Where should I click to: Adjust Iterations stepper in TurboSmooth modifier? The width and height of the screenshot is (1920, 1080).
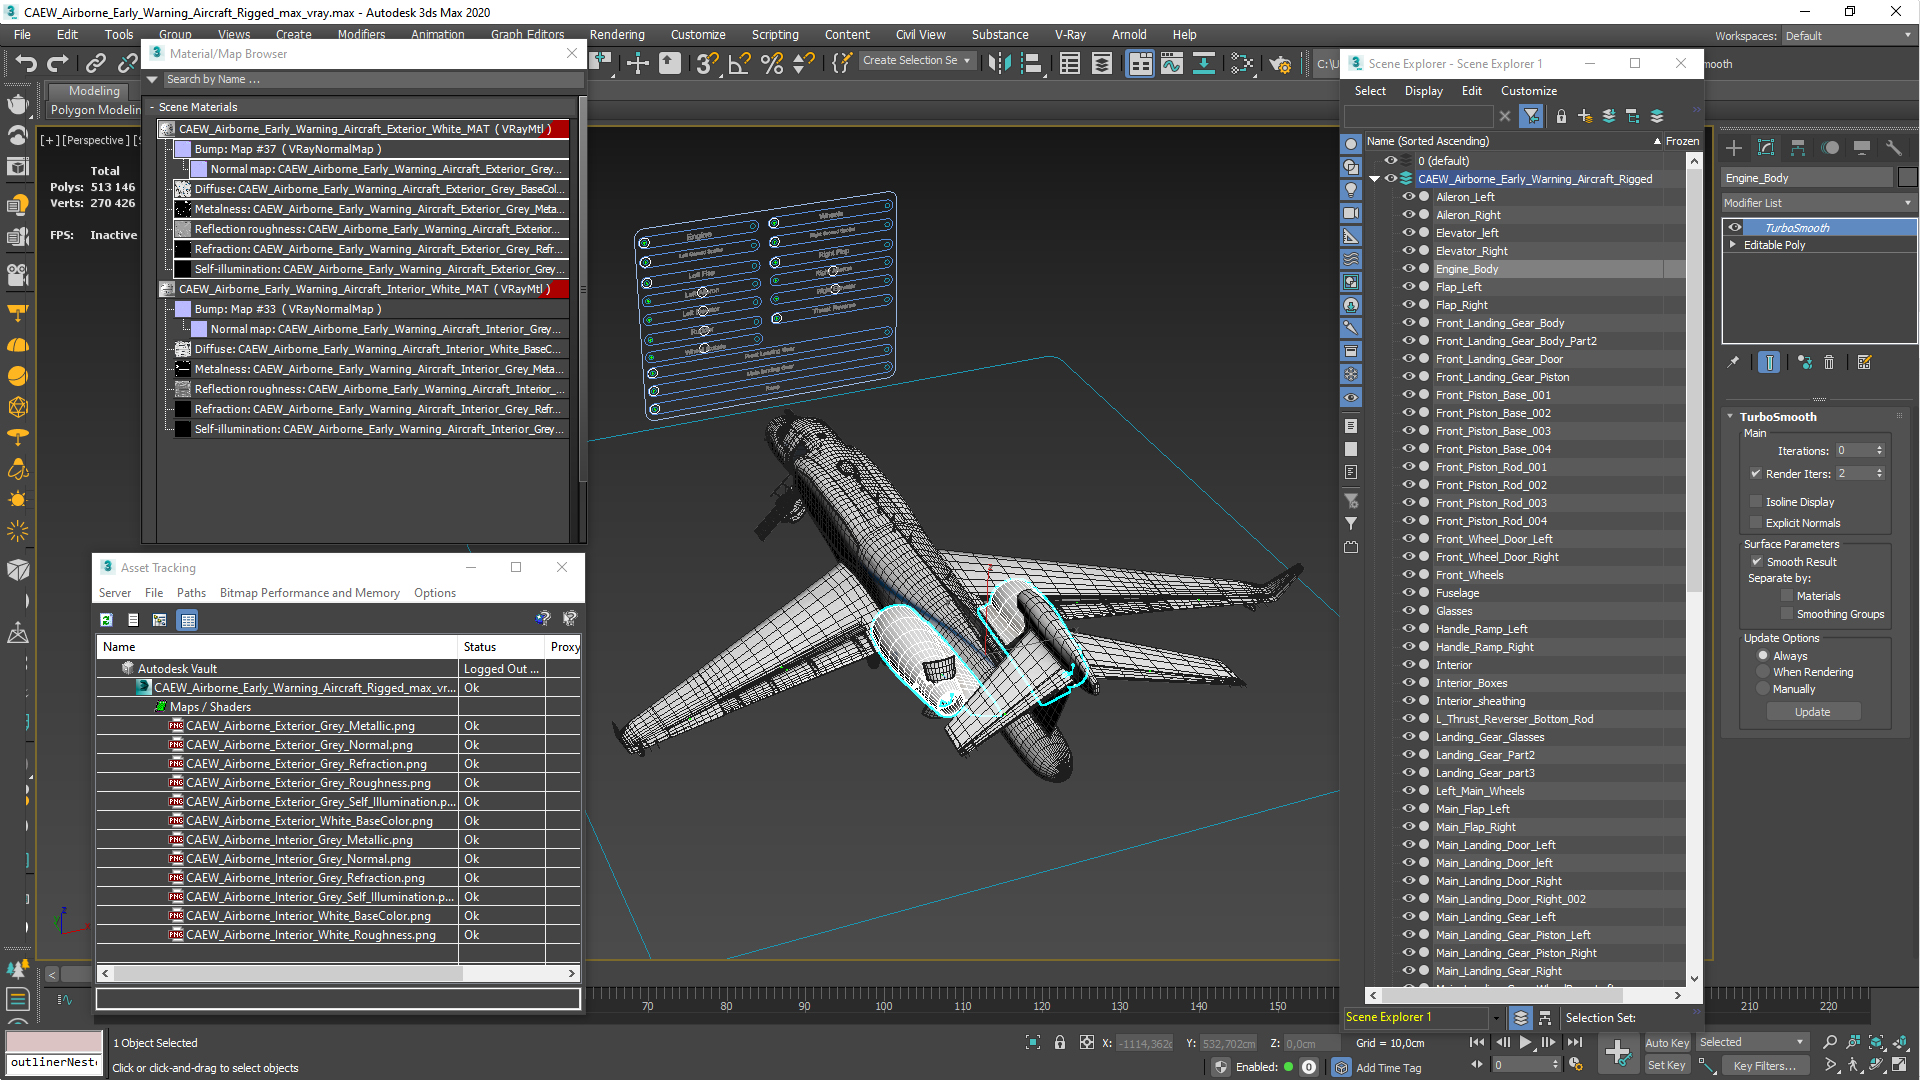[x=1883, y=450]
